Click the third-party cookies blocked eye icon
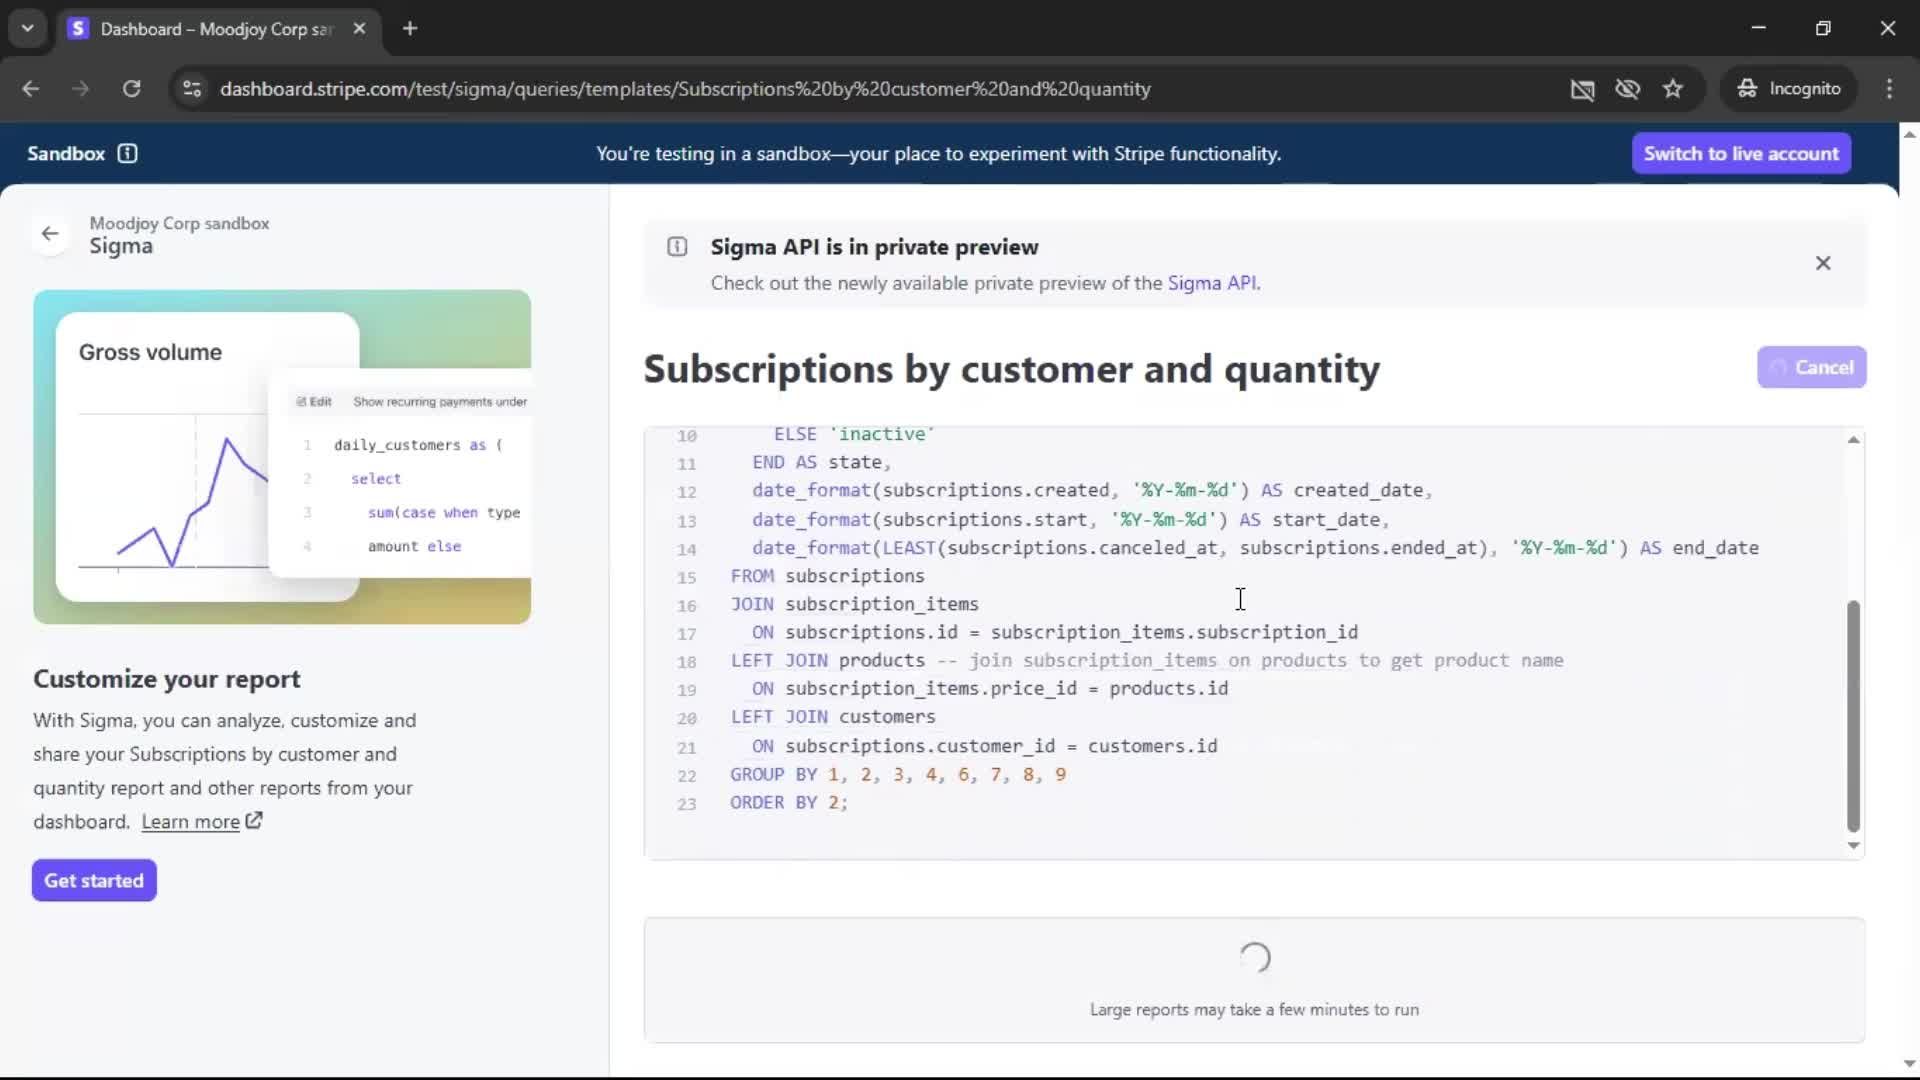 click(x=1627, y=89)
